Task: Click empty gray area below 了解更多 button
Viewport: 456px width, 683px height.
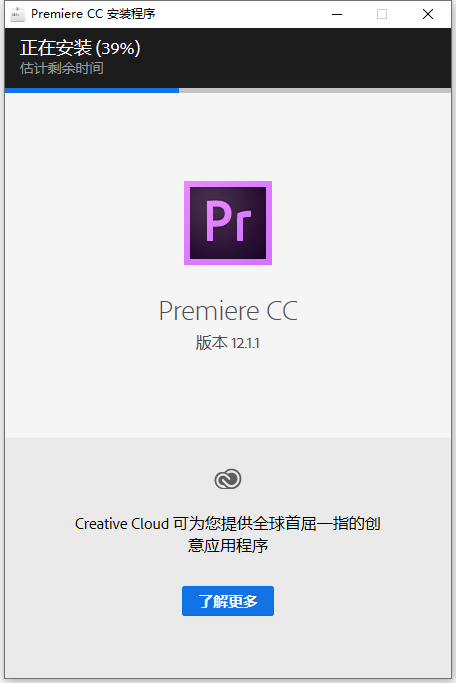Action: tap(228, 647)
